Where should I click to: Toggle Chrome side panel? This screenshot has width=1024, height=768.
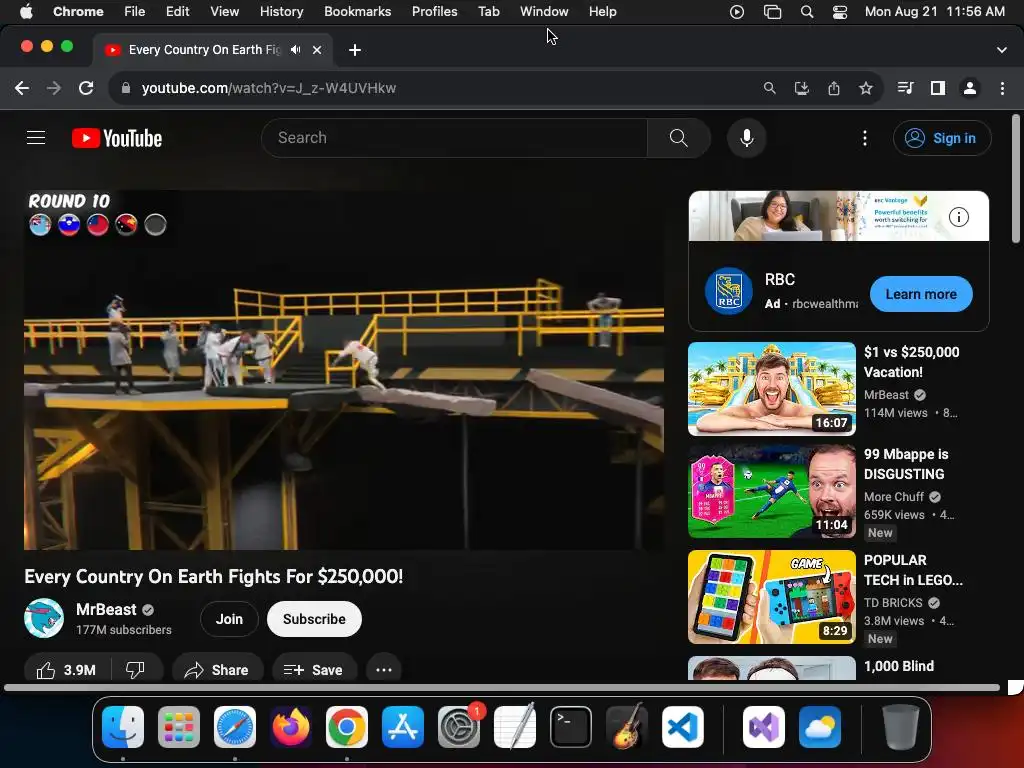point(938,88)
